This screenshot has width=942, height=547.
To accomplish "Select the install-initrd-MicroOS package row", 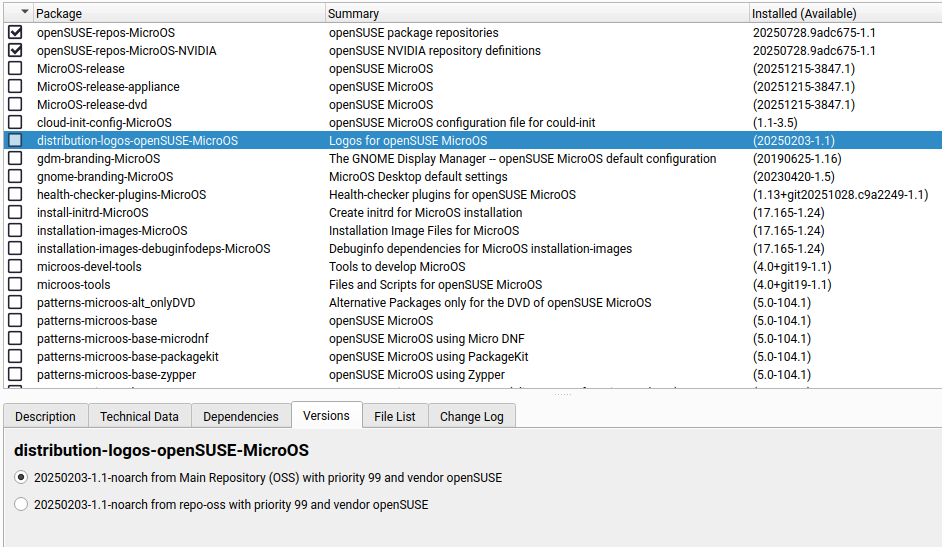I will (93, 213).
